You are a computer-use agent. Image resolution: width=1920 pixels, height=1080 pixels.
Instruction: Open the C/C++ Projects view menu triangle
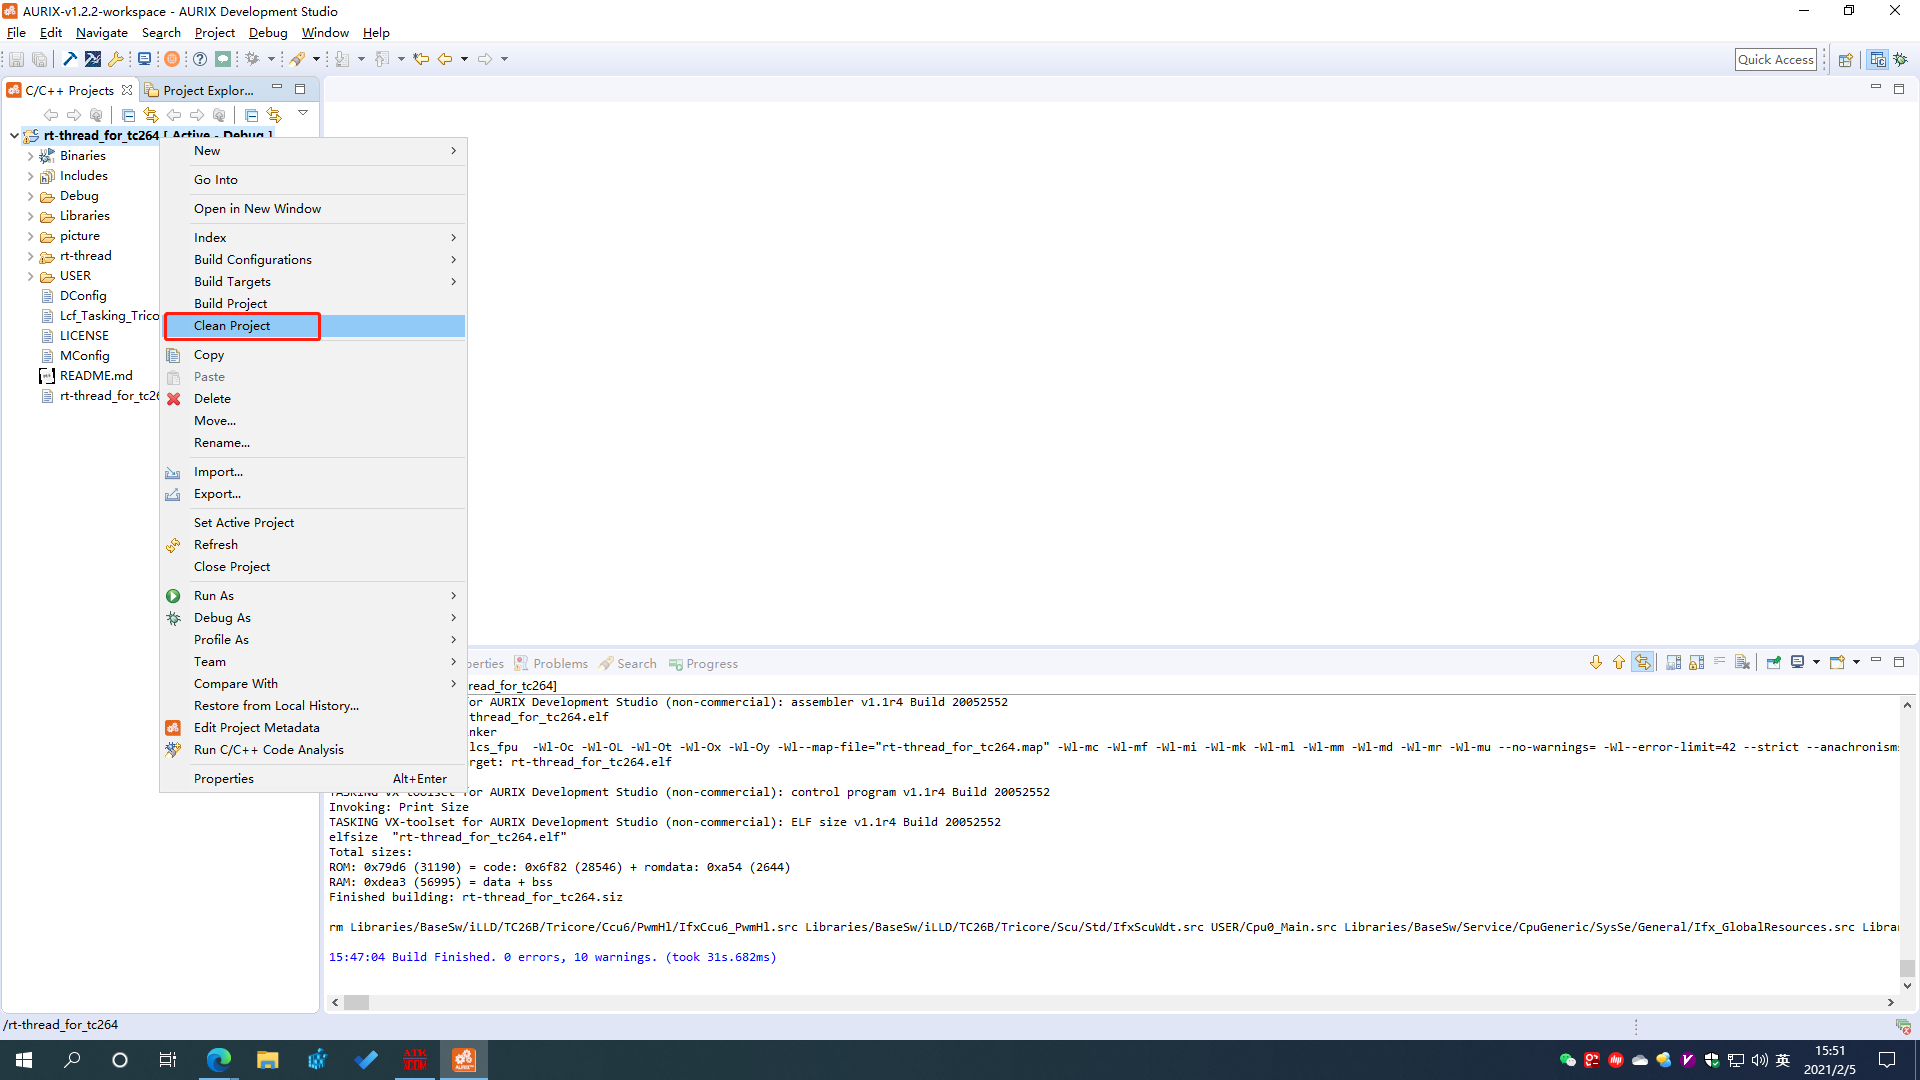click(303, 113)
